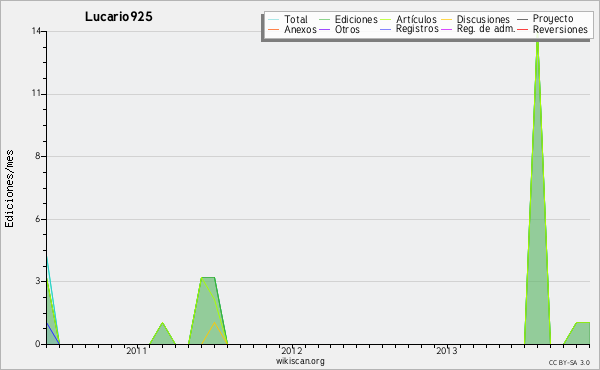Select the Registros legend label
The width and height of the screenshot is (600, 370).
coord(417,29)
